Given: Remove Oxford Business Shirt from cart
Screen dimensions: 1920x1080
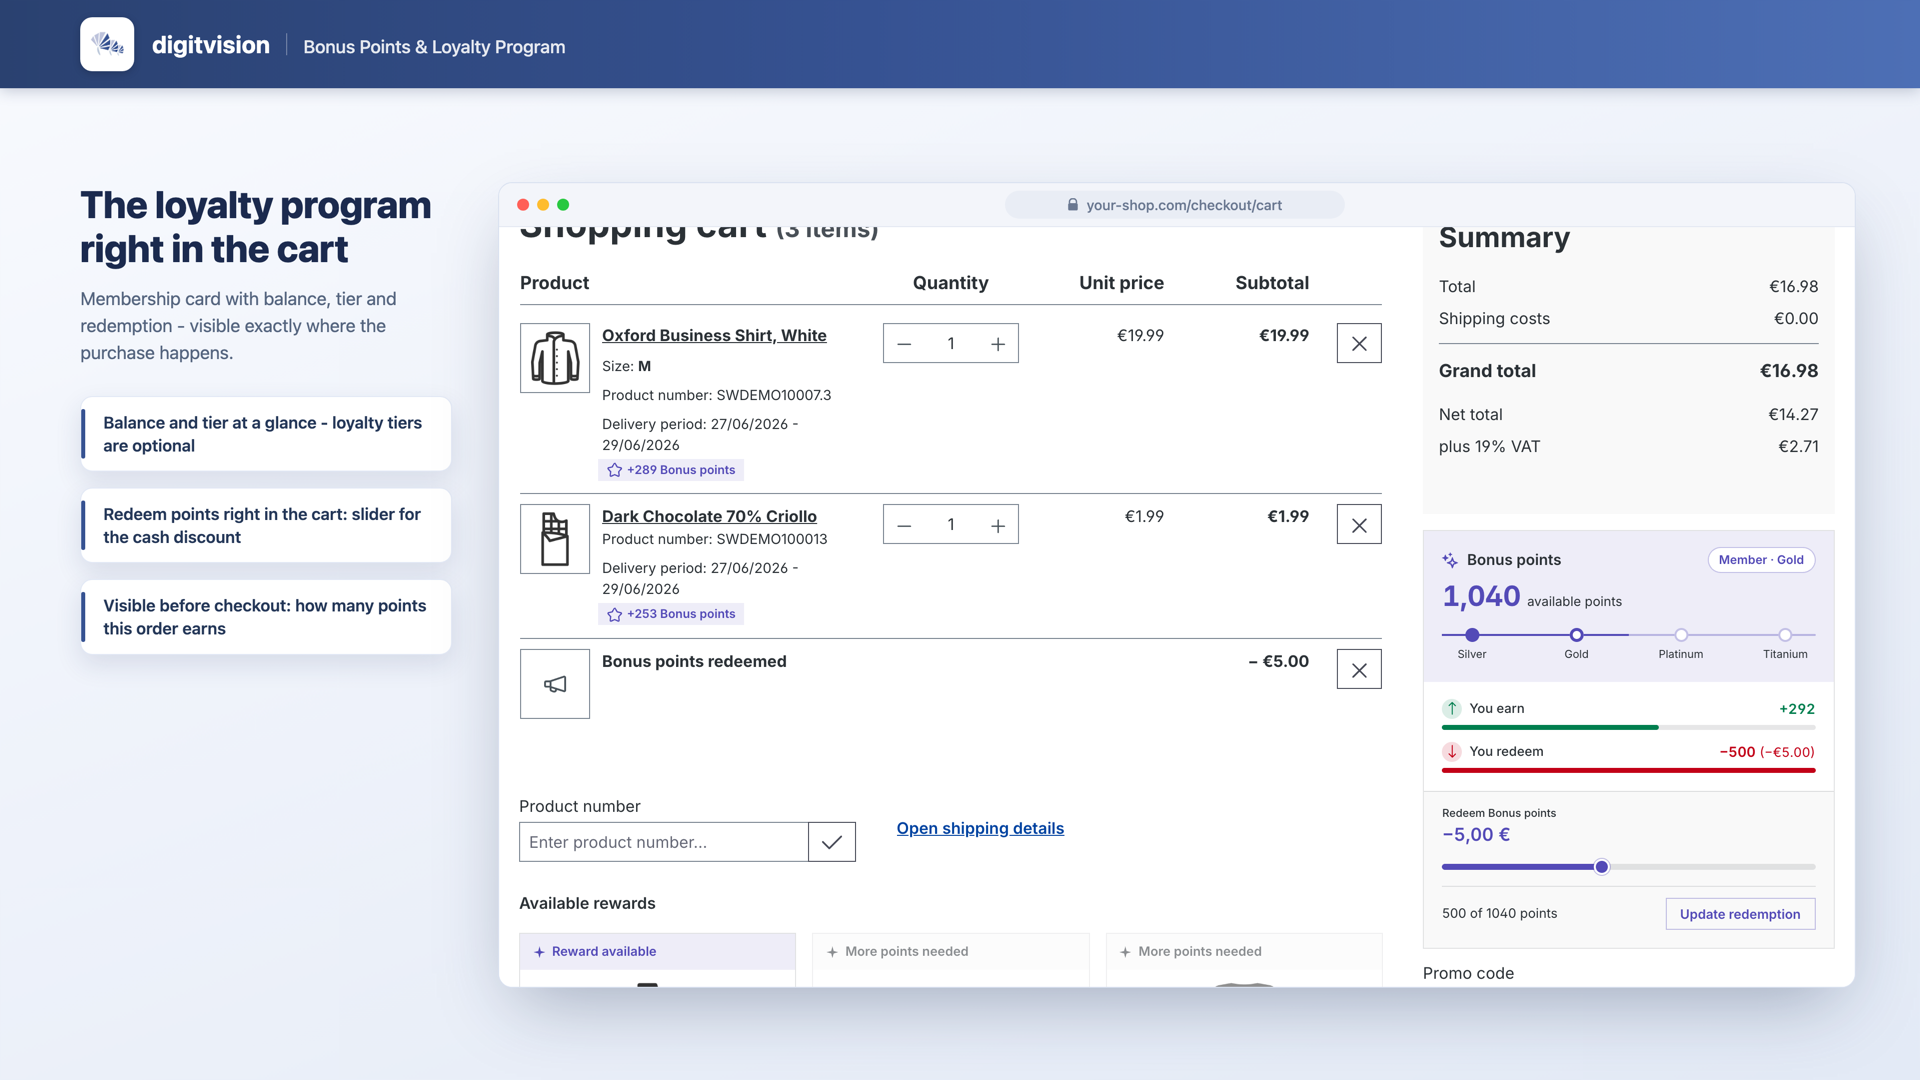Looking at the screenshot, I should [1359, 343].
